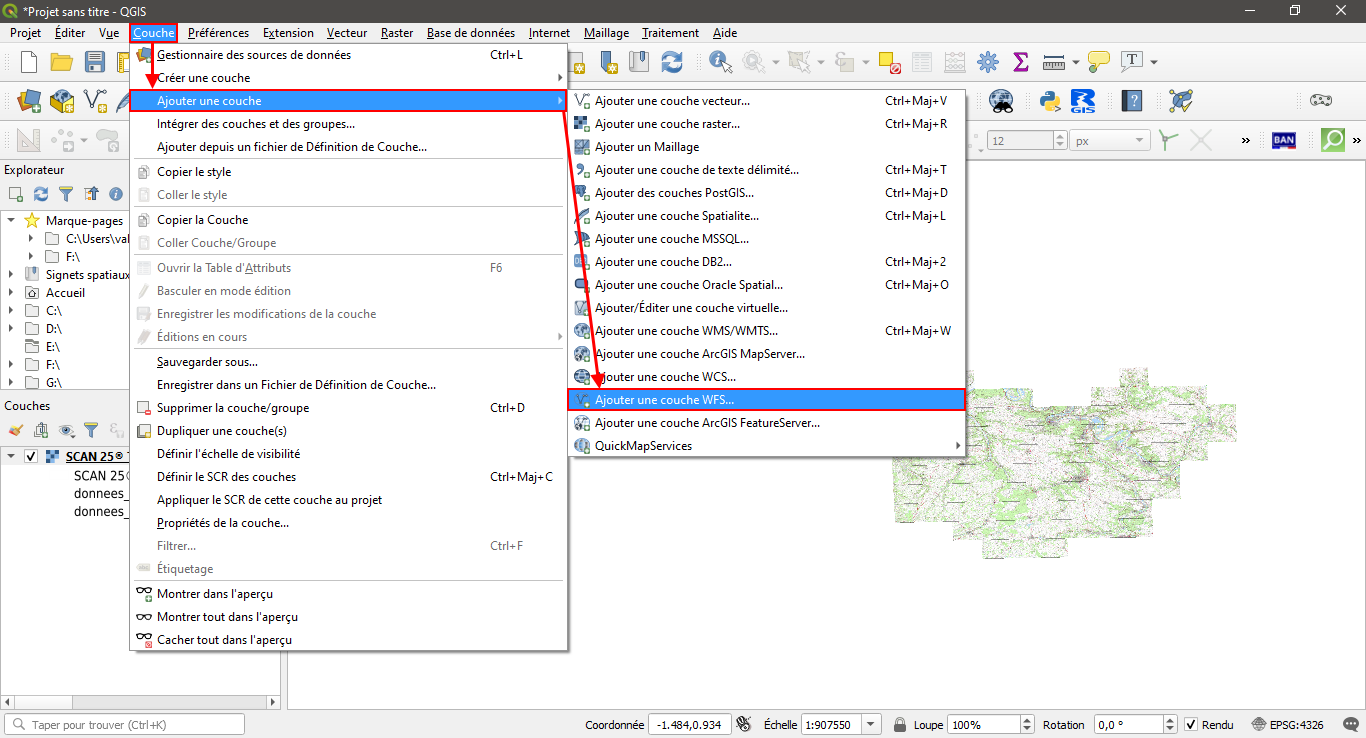Click the Map tips speech bubble icon
Screen dimensions: 1366x738
click(1098, 62)
